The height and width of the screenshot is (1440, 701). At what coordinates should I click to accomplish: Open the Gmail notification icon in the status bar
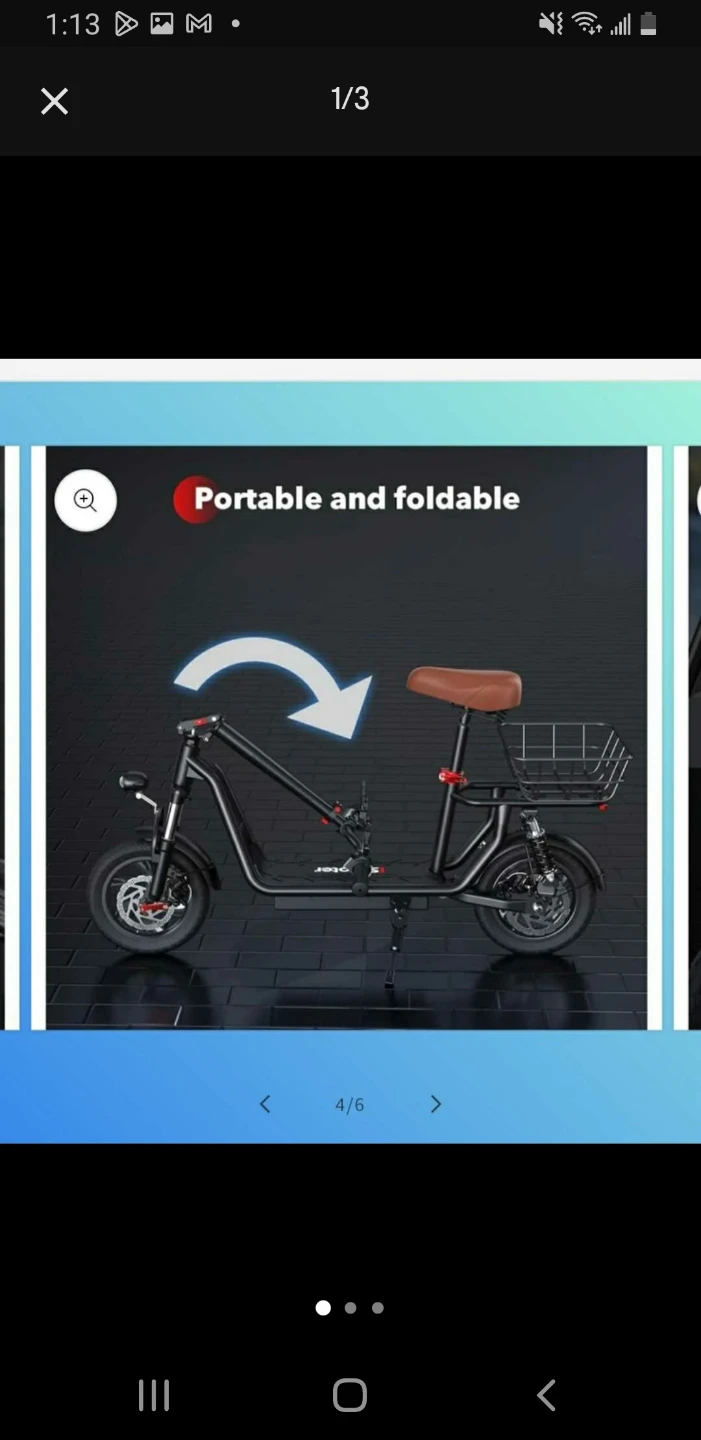199,24
